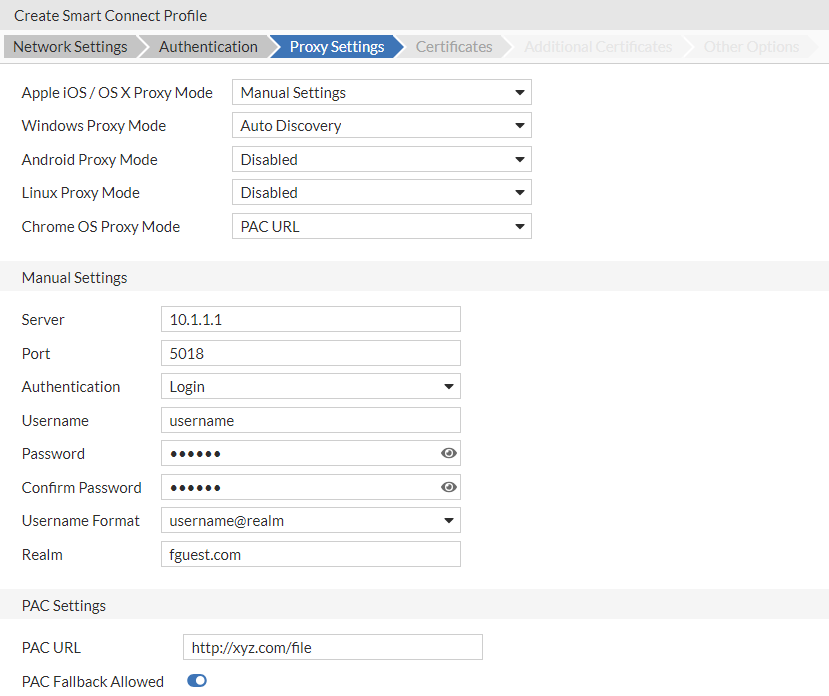Open Chrome OS Proxy Mode dropdown

[381, 227]
